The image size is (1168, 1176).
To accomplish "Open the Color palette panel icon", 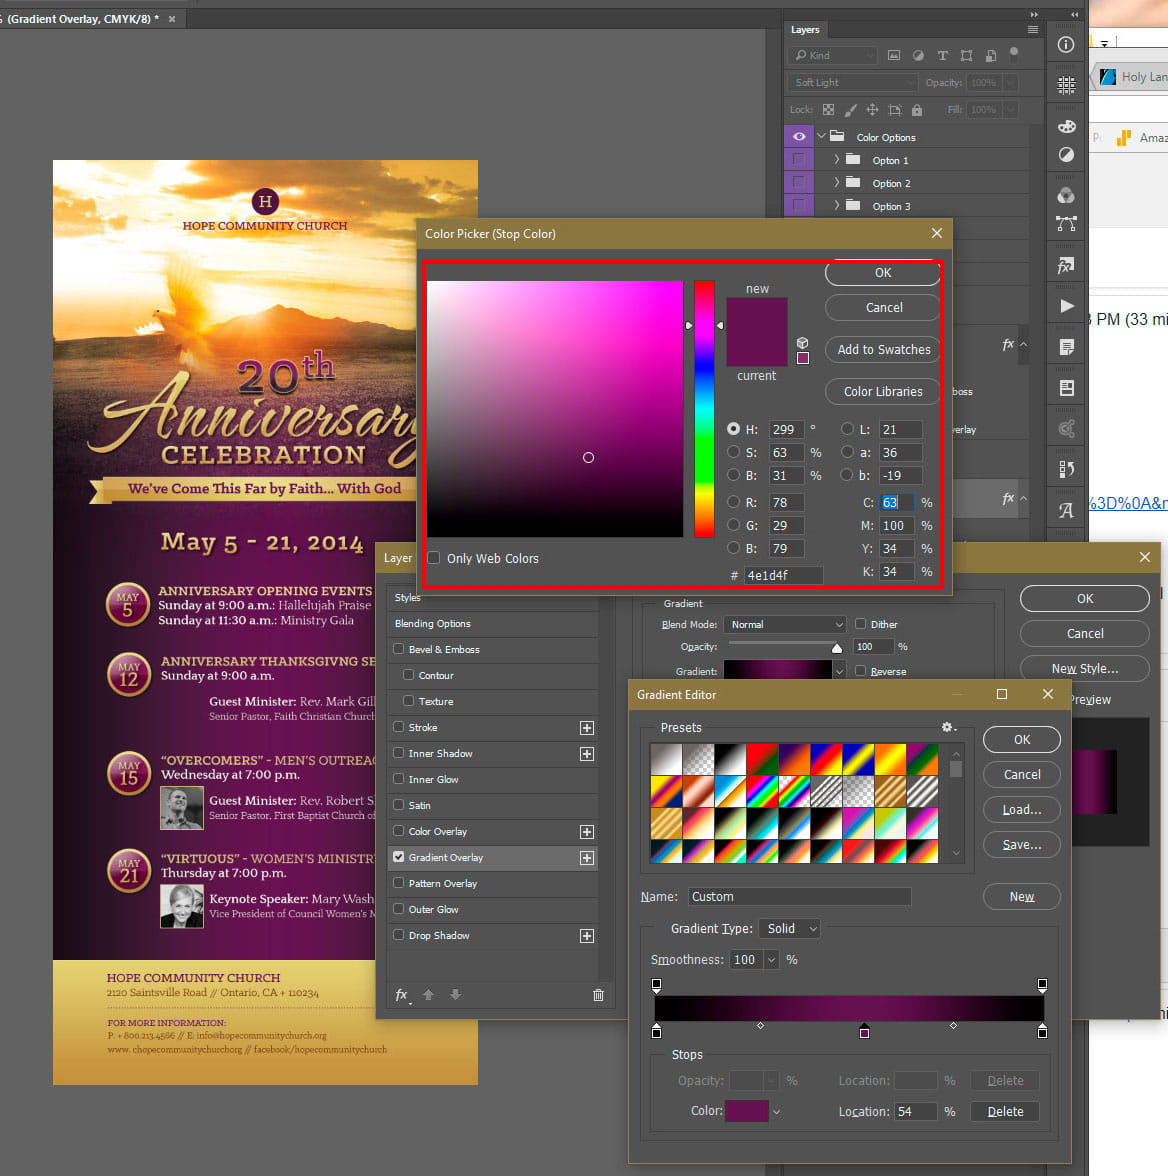I will 1066,126.
